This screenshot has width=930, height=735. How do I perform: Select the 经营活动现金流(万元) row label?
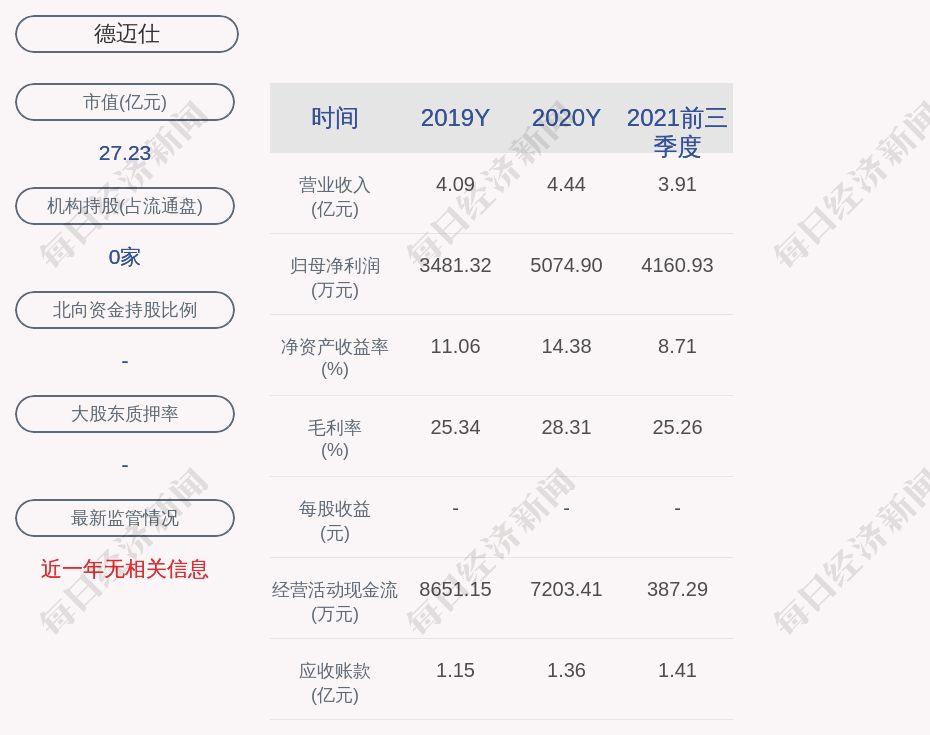[334, 602]
